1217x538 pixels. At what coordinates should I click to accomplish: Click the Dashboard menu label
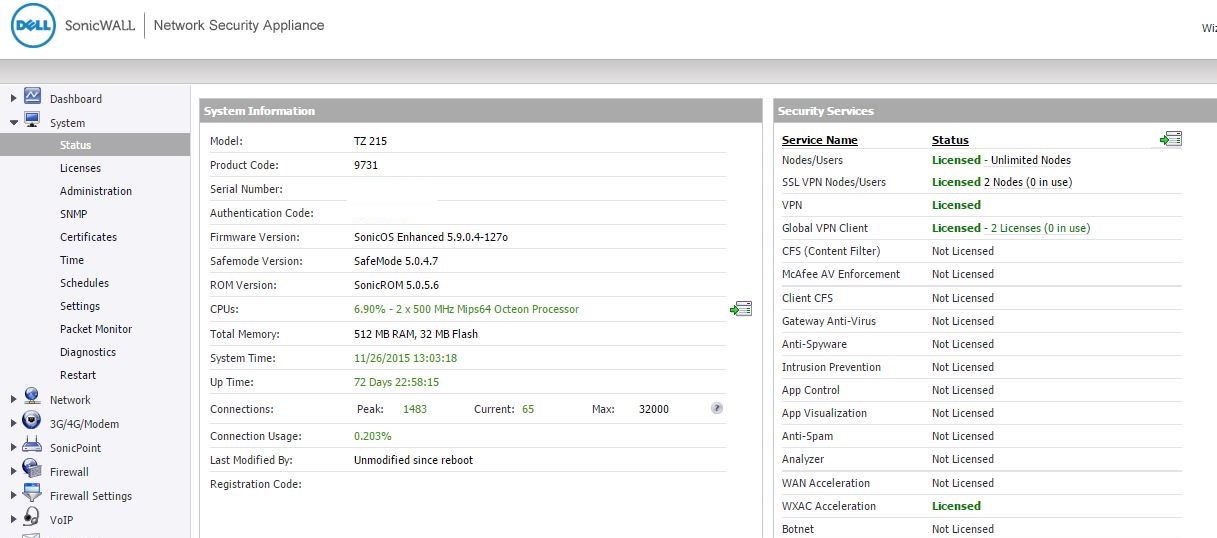pos(76,99)
